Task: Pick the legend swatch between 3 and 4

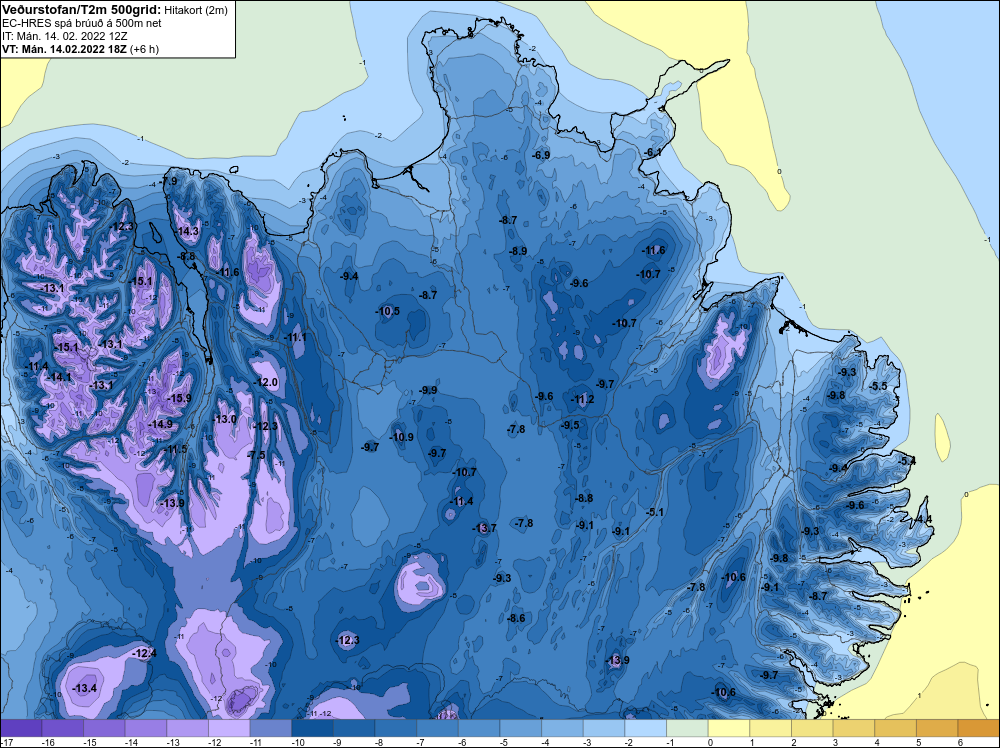Action: (854, 728)
